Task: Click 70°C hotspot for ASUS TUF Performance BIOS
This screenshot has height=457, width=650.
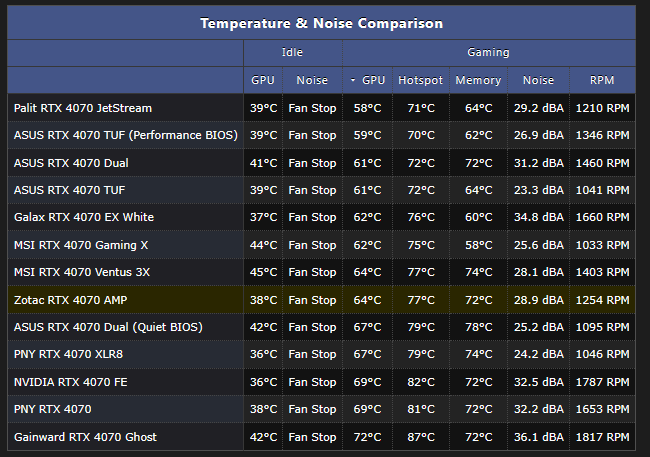Action: [x=421, y=135]
